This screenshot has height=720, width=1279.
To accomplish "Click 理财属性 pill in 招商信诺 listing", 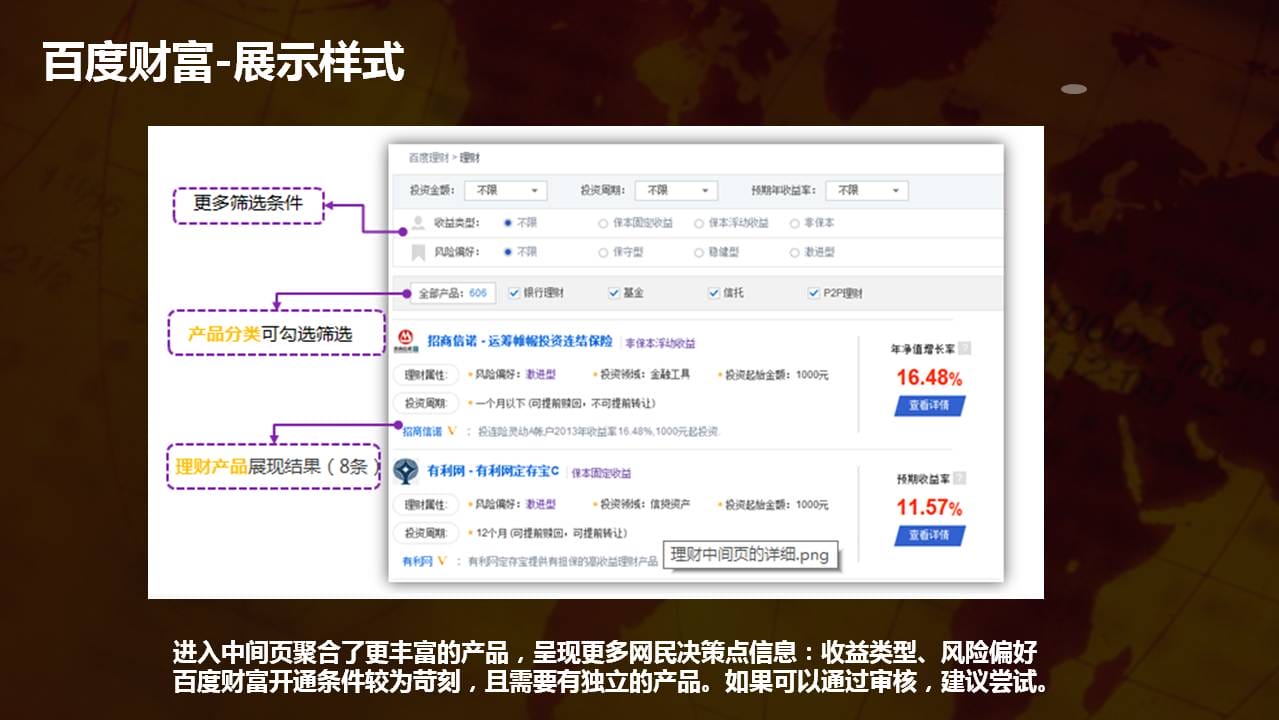I will (x=425, y=375).
